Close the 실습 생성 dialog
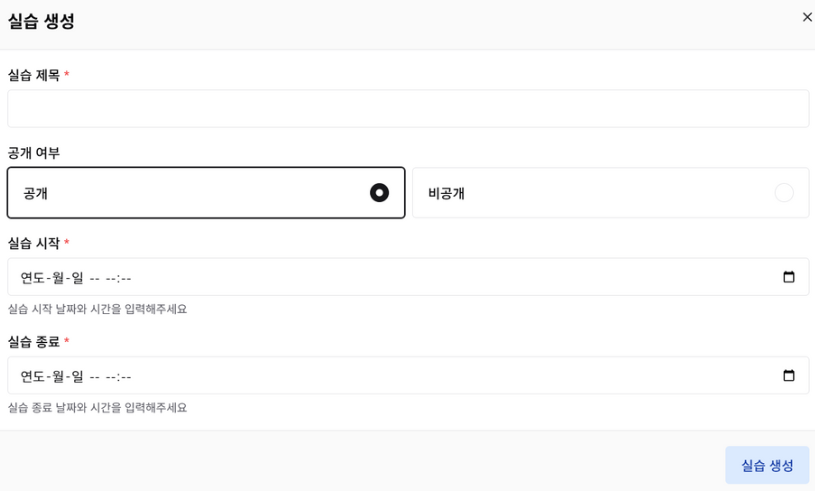 click(x=807, y=17)
